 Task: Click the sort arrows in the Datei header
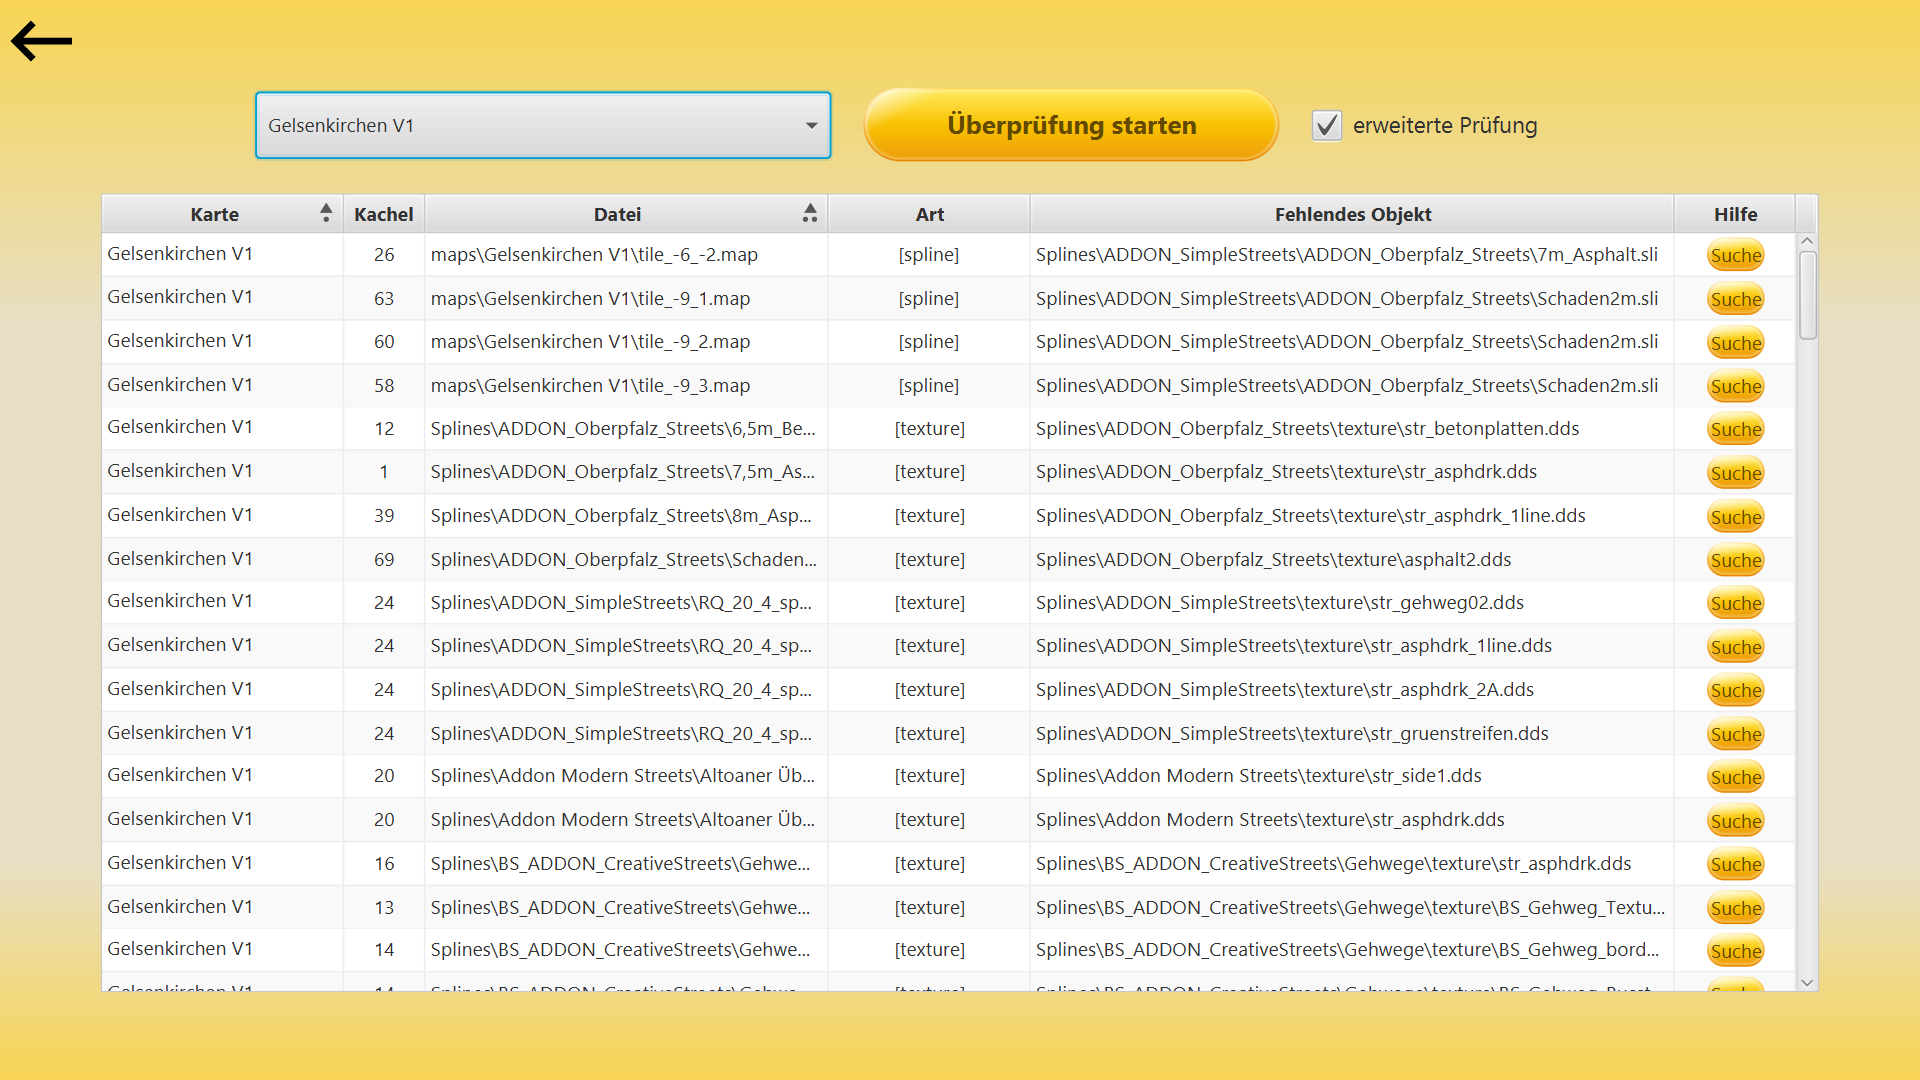coord(809,213)
